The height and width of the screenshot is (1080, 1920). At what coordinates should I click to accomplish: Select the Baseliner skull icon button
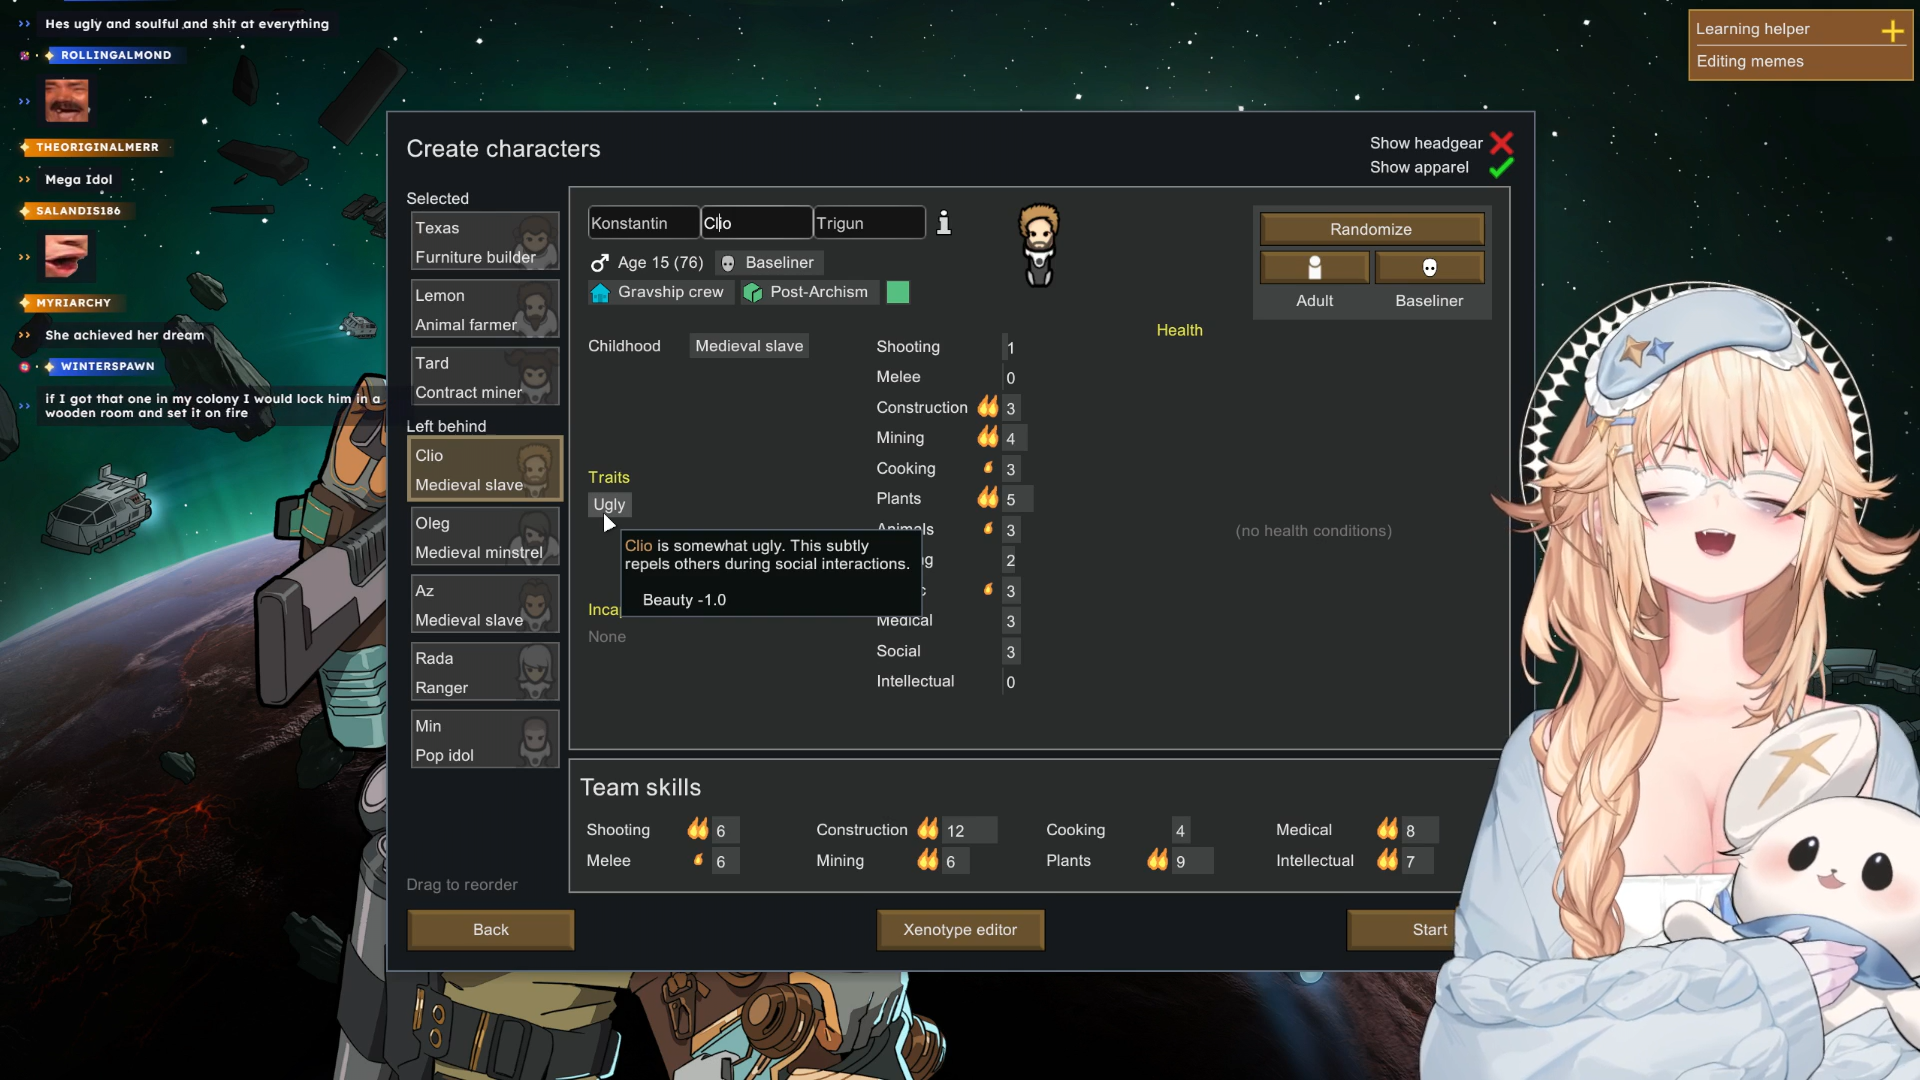click(1429, 267)
